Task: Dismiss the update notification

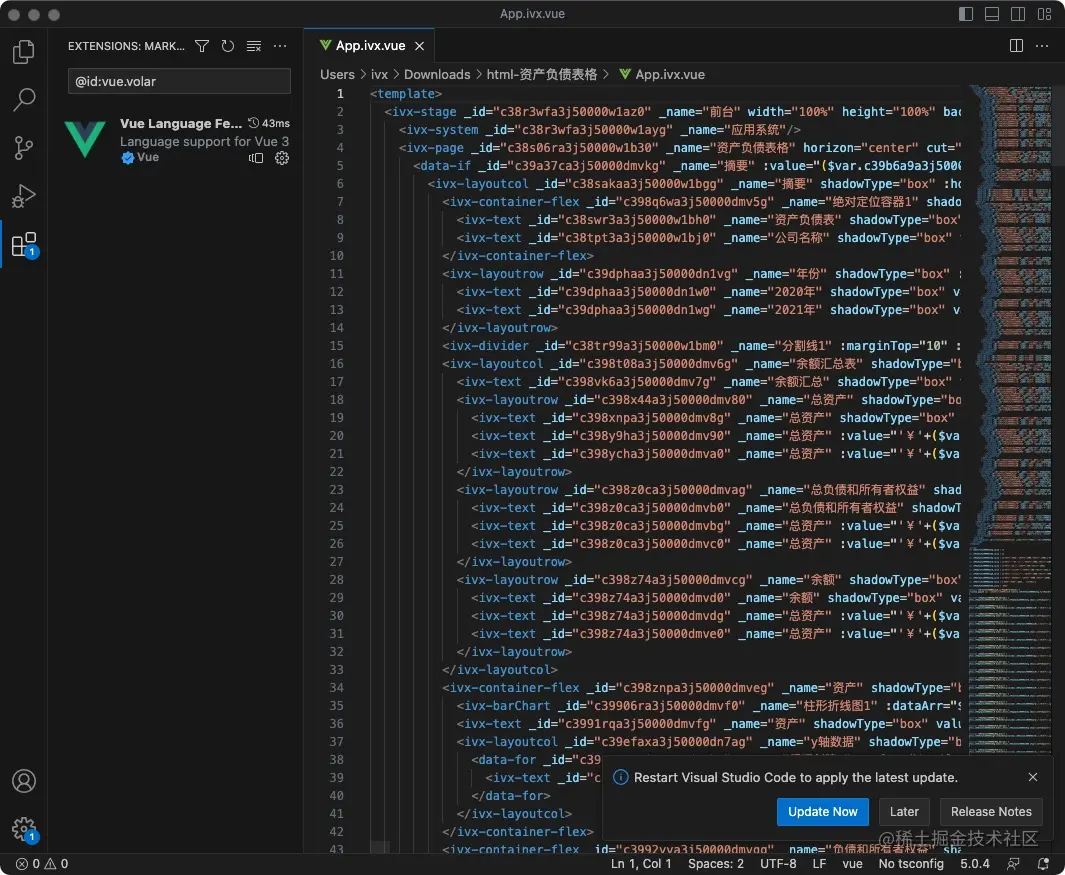Action: coord(1032,777)
